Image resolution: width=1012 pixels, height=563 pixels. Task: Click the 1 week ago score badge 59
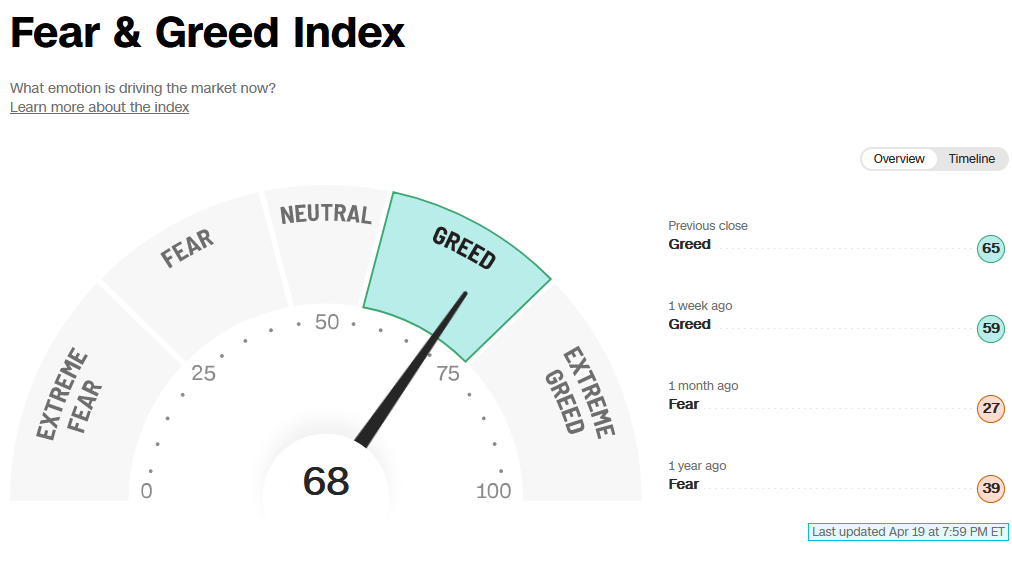[991, 329]
